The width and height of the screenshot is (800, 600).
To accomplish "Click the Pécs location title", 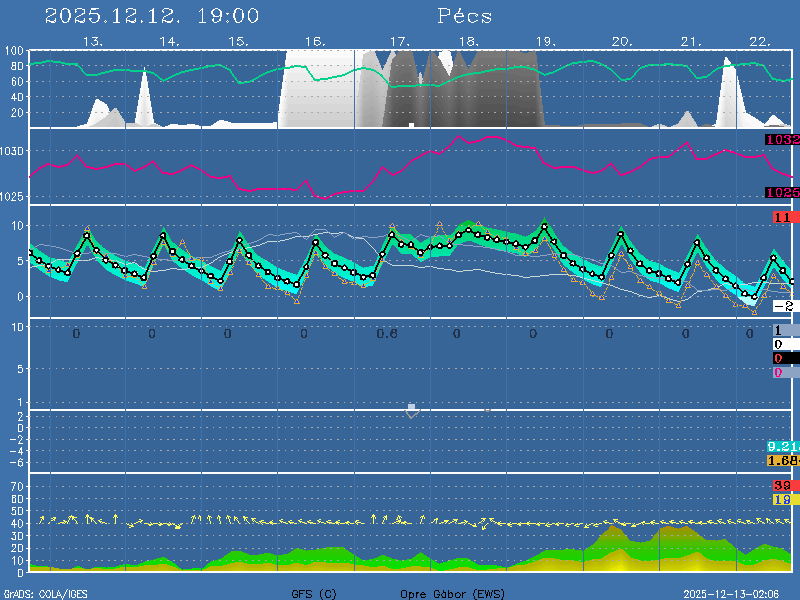I will 465,16.
